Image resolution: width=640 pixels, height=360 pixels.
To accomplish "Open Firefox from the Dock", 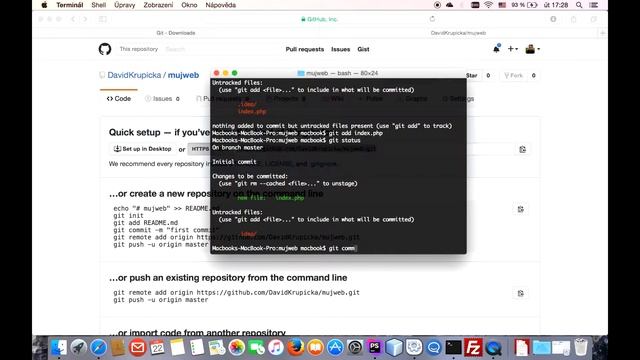I will click(296, 348).
